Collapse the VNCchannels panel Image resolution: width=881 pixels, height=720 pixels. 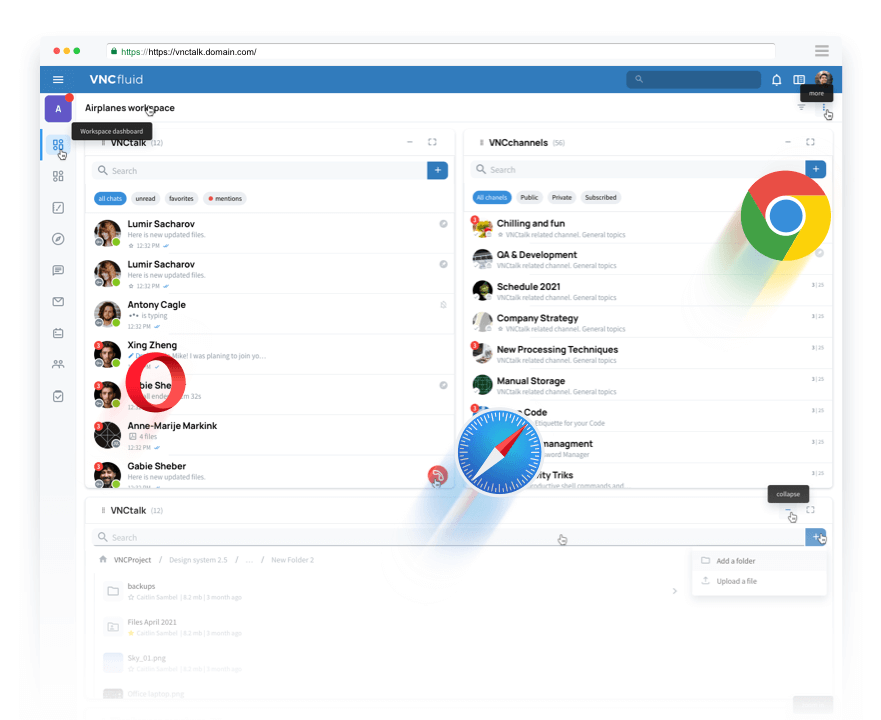point(788,142)
